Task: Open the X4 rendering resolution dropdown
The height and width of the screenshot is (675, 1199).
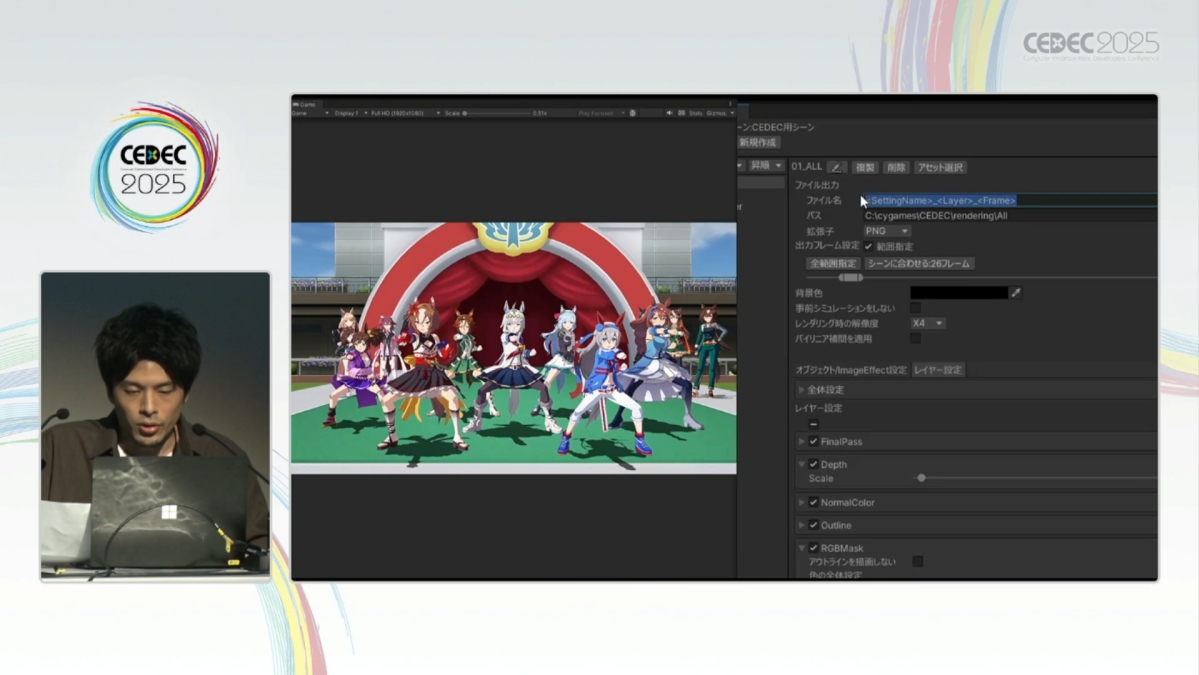Action: coord(928,323)
